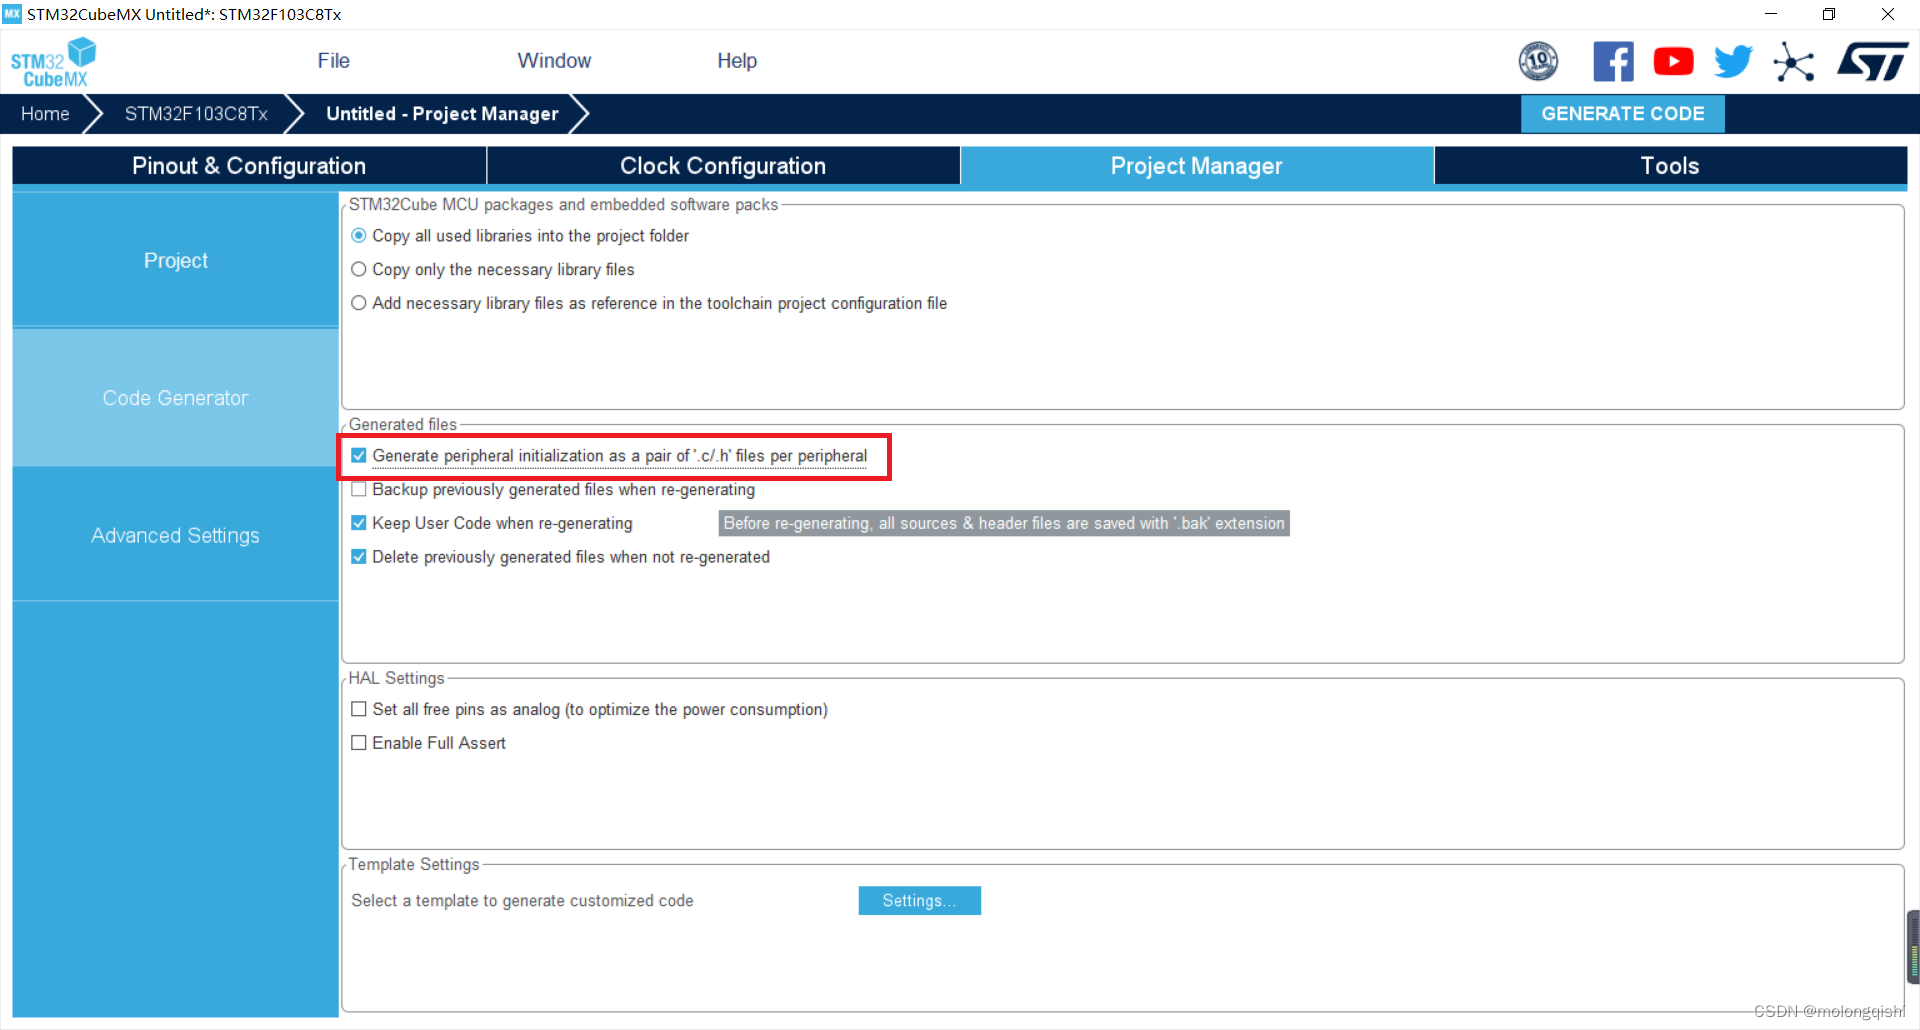Enable Set all free pins as analog

(359, 709)
